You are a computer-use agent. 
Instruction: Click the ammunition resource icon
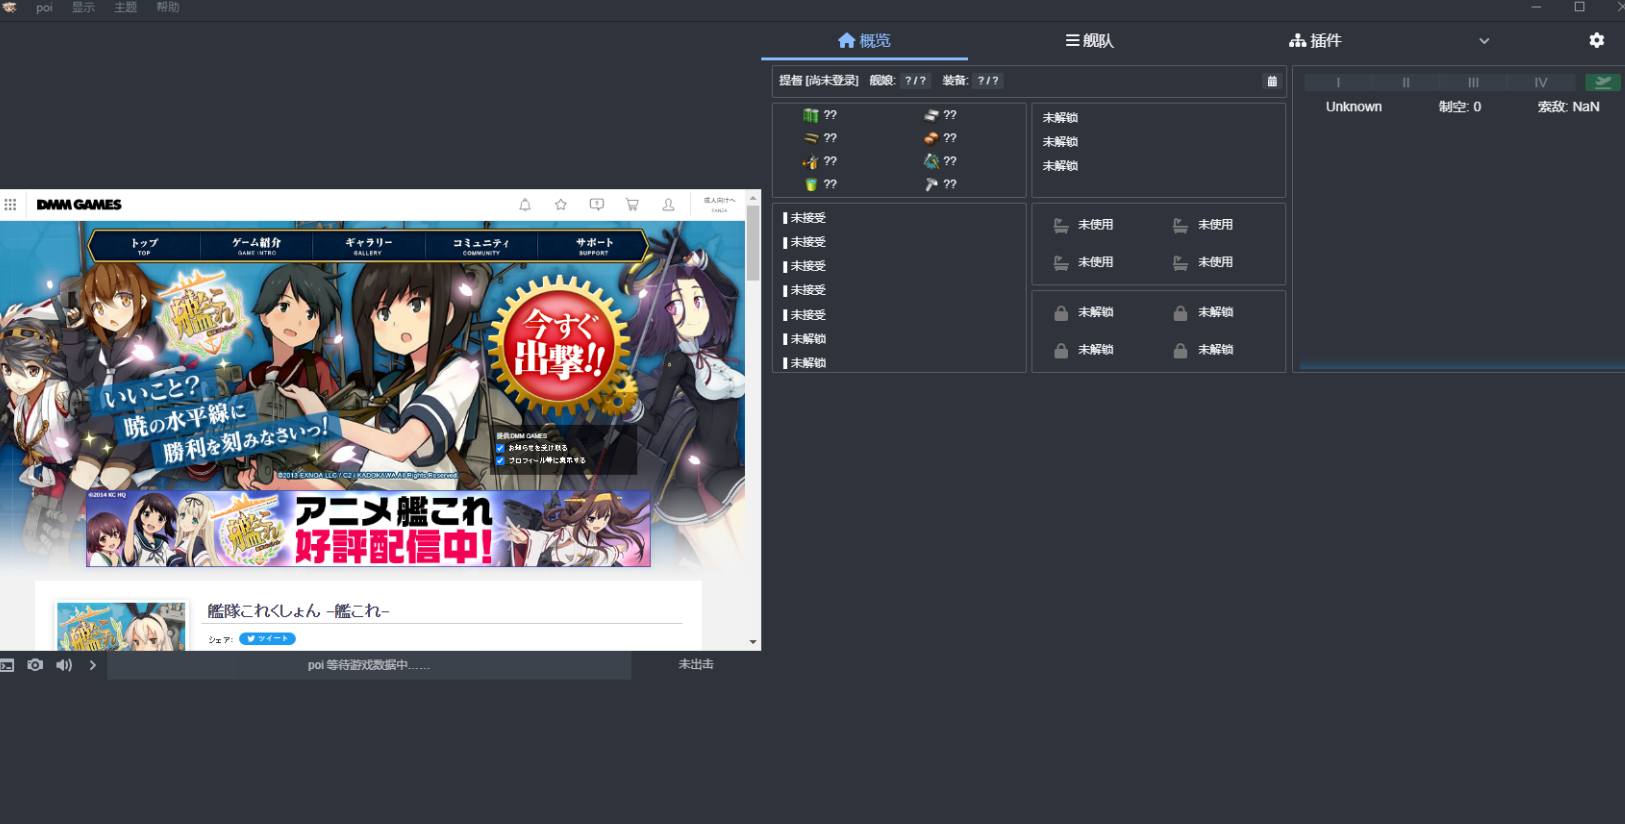pos(811,138)
